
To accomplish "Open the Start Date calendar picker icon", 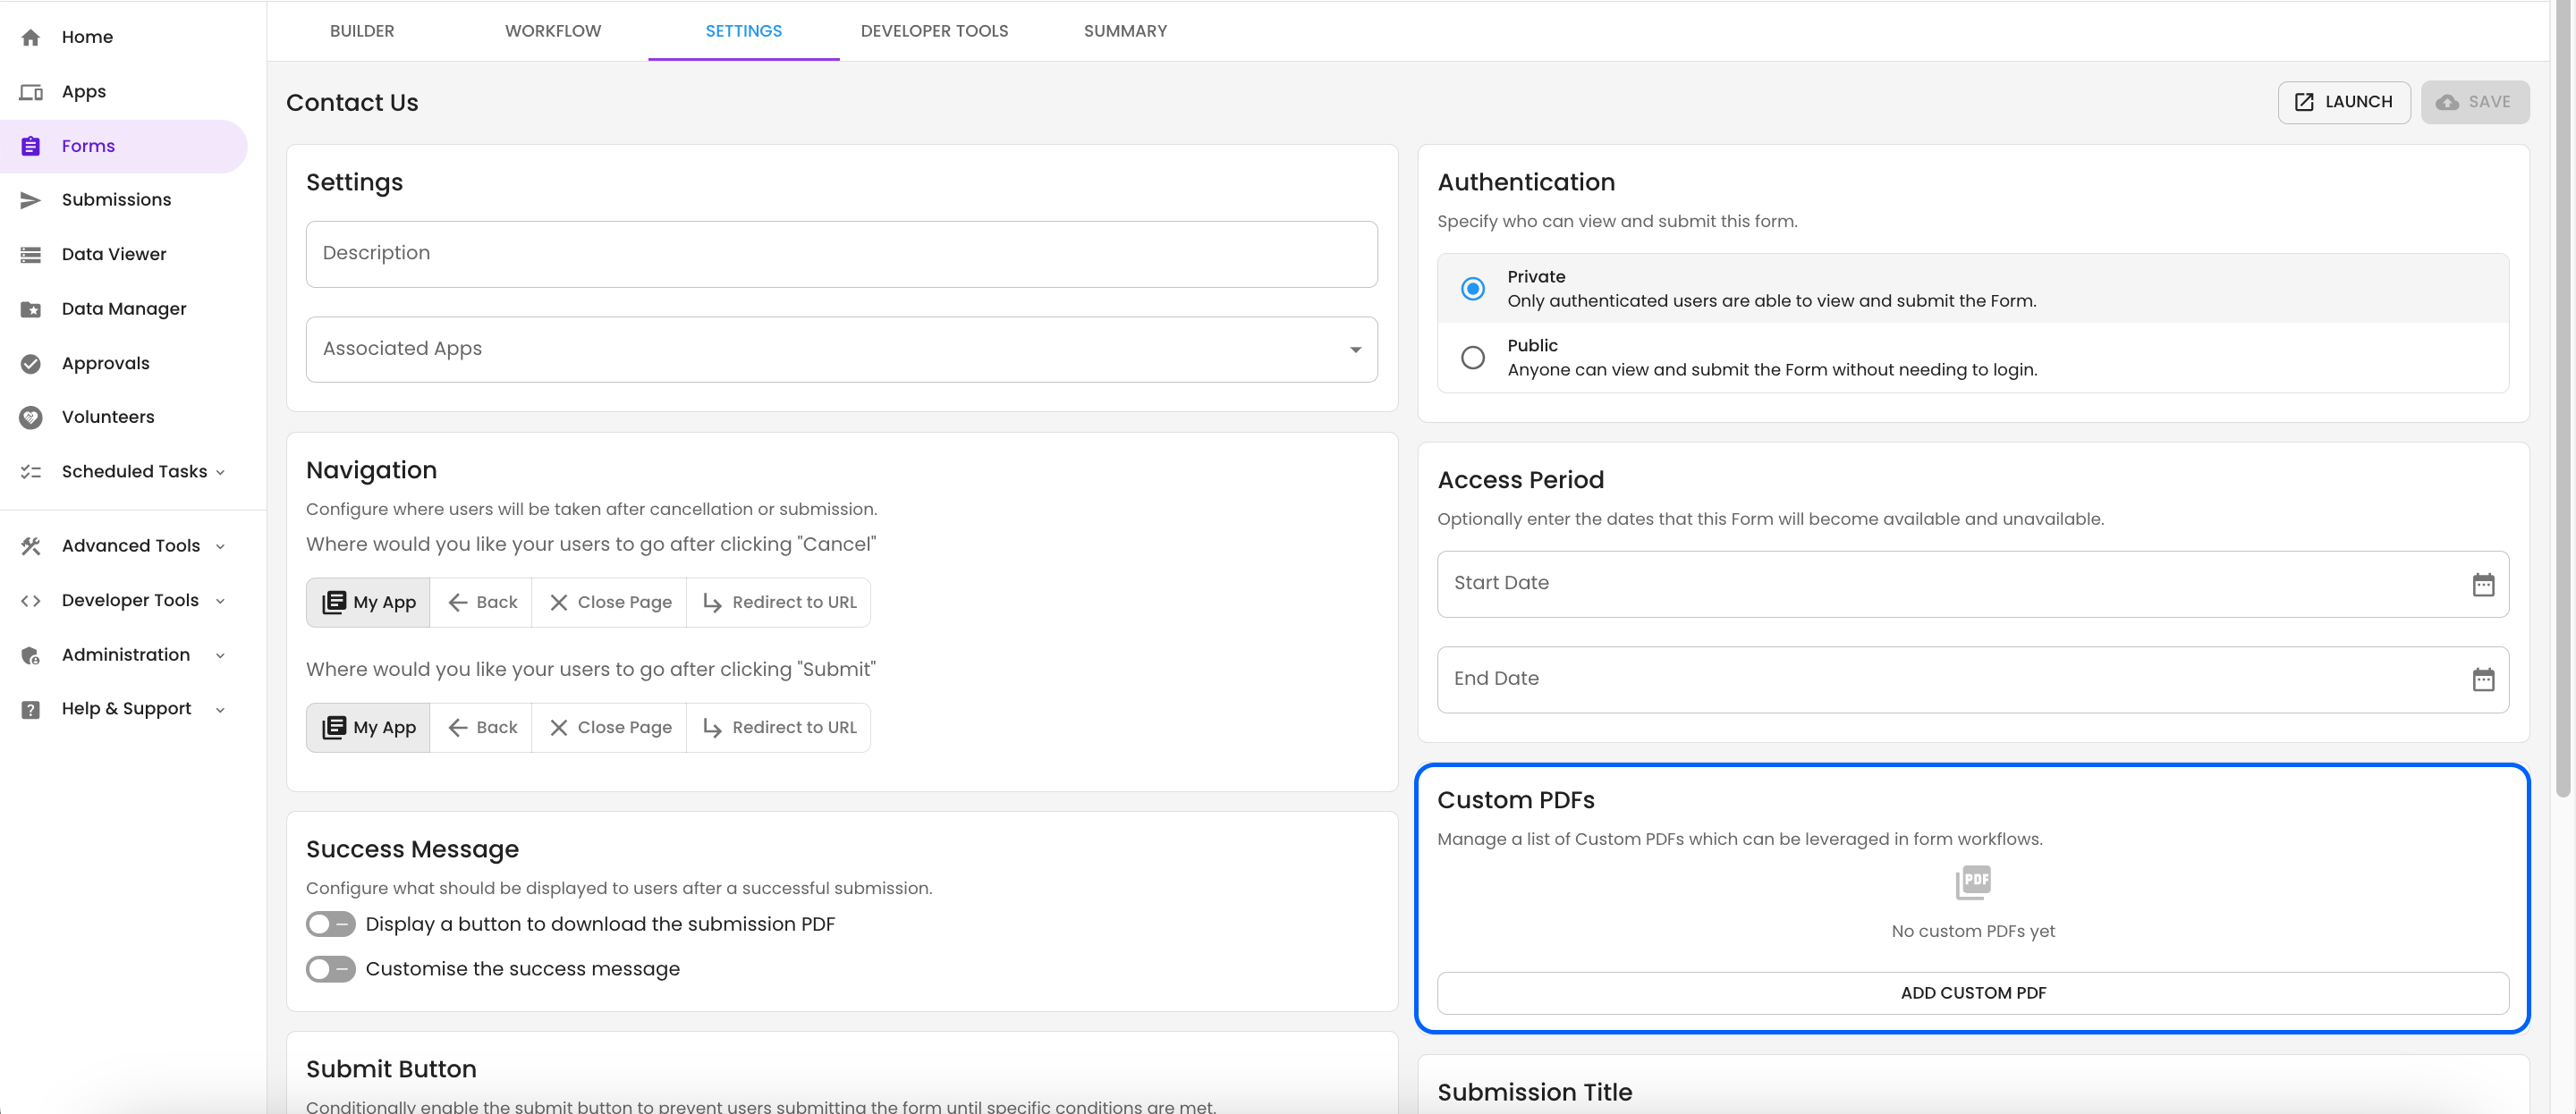I will 2483,584.
